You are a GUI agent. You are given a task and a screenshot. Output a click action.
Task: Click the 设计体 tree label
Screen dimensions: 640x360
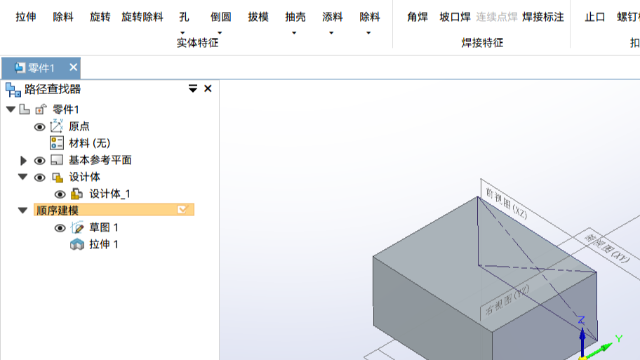[x=84, y=177]
